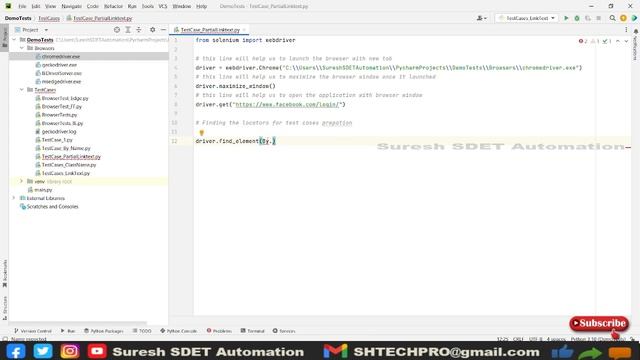Open the File menu
640x360 pixels.
22,6
